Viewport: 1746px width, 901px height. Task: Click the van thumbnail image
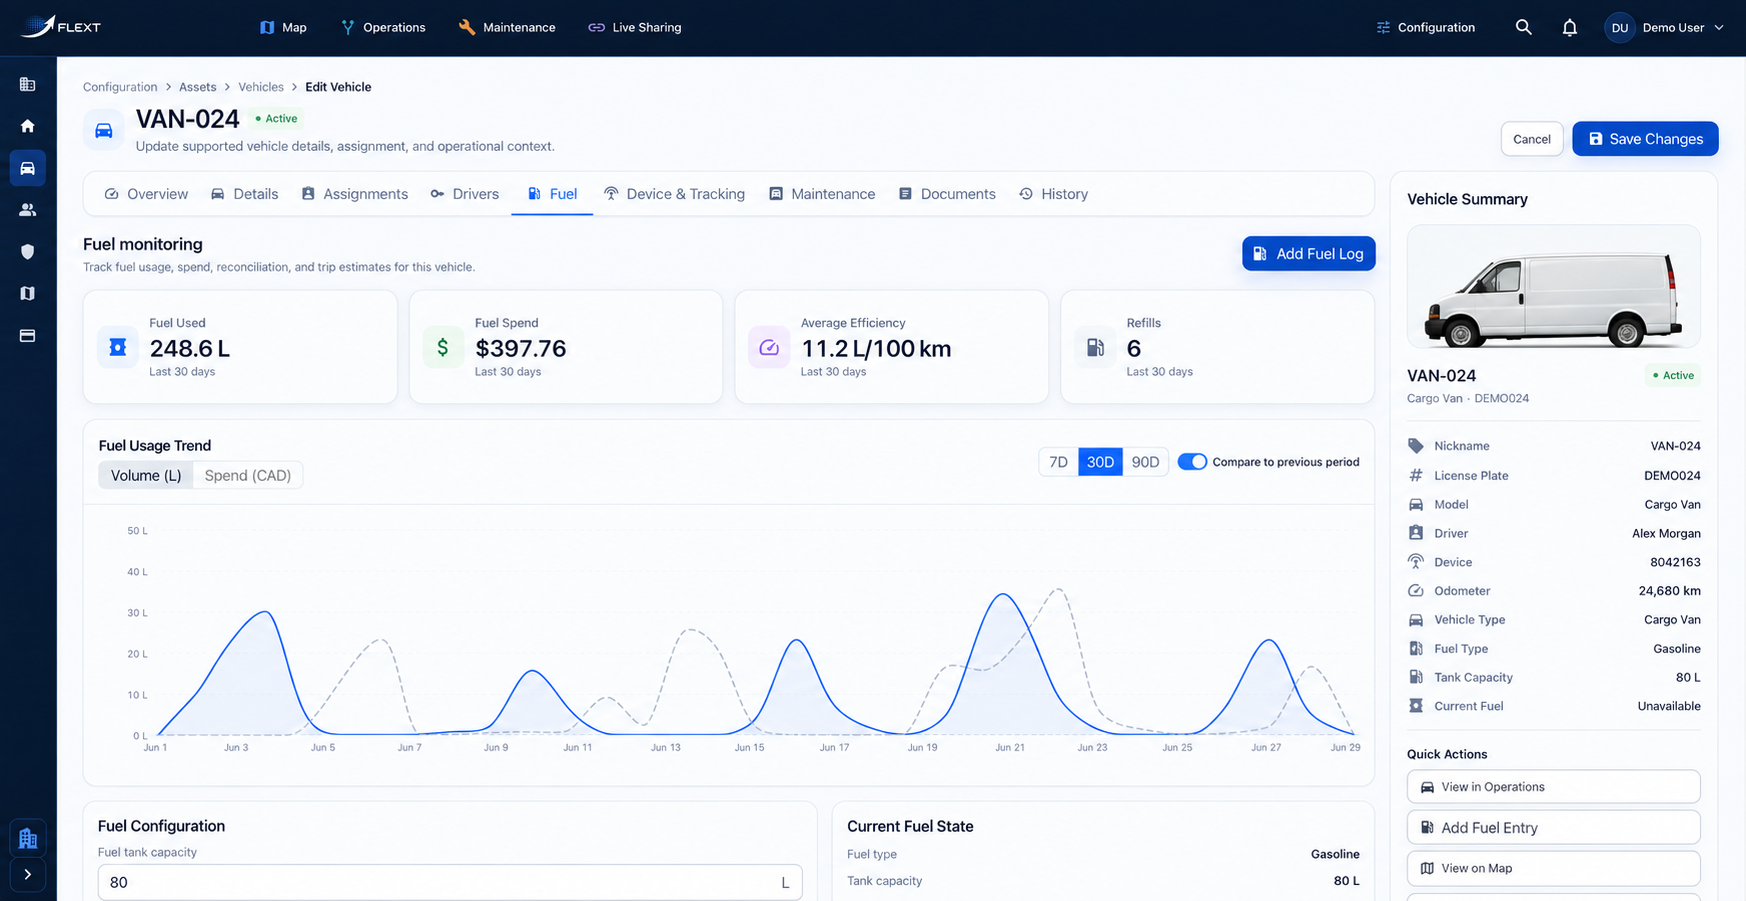click(x=1553, y=287)
